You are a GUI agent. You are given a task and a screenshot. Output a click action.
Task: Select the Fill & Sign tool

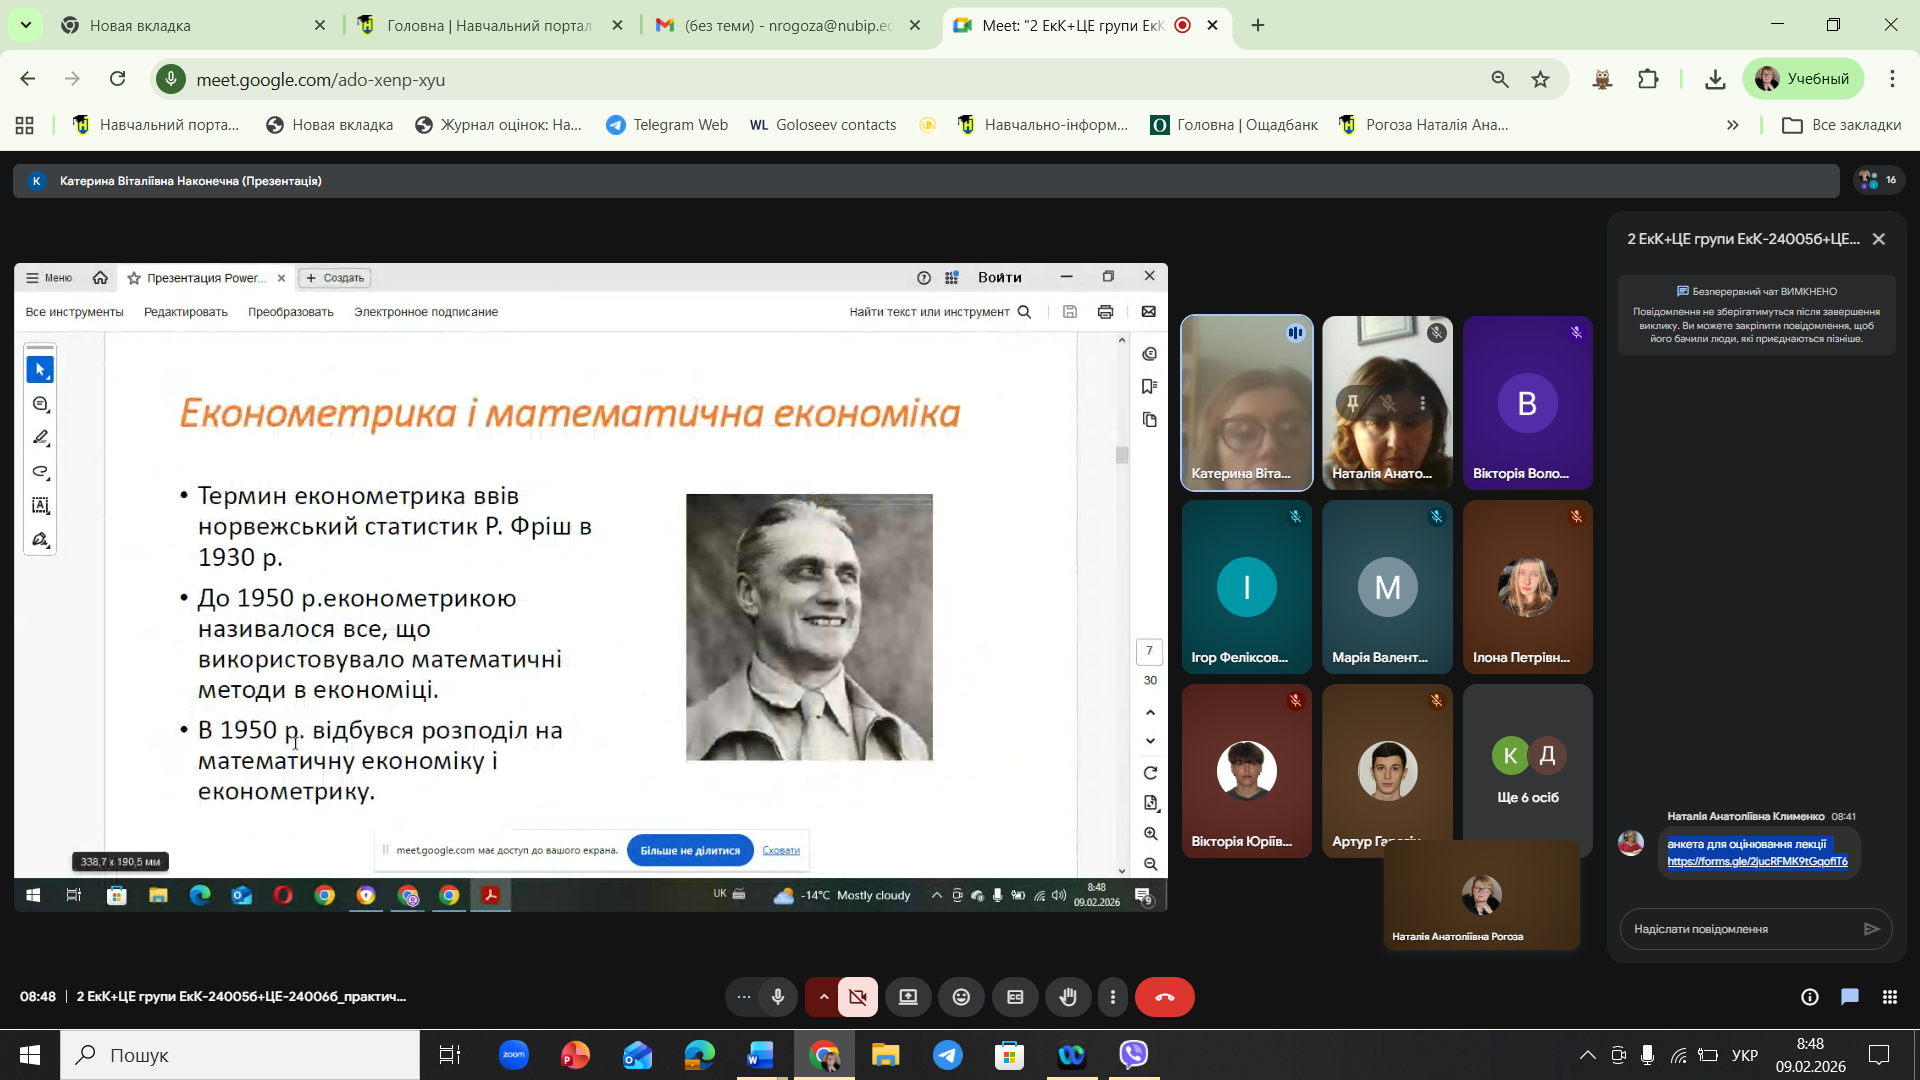click(x=41, y=540)
